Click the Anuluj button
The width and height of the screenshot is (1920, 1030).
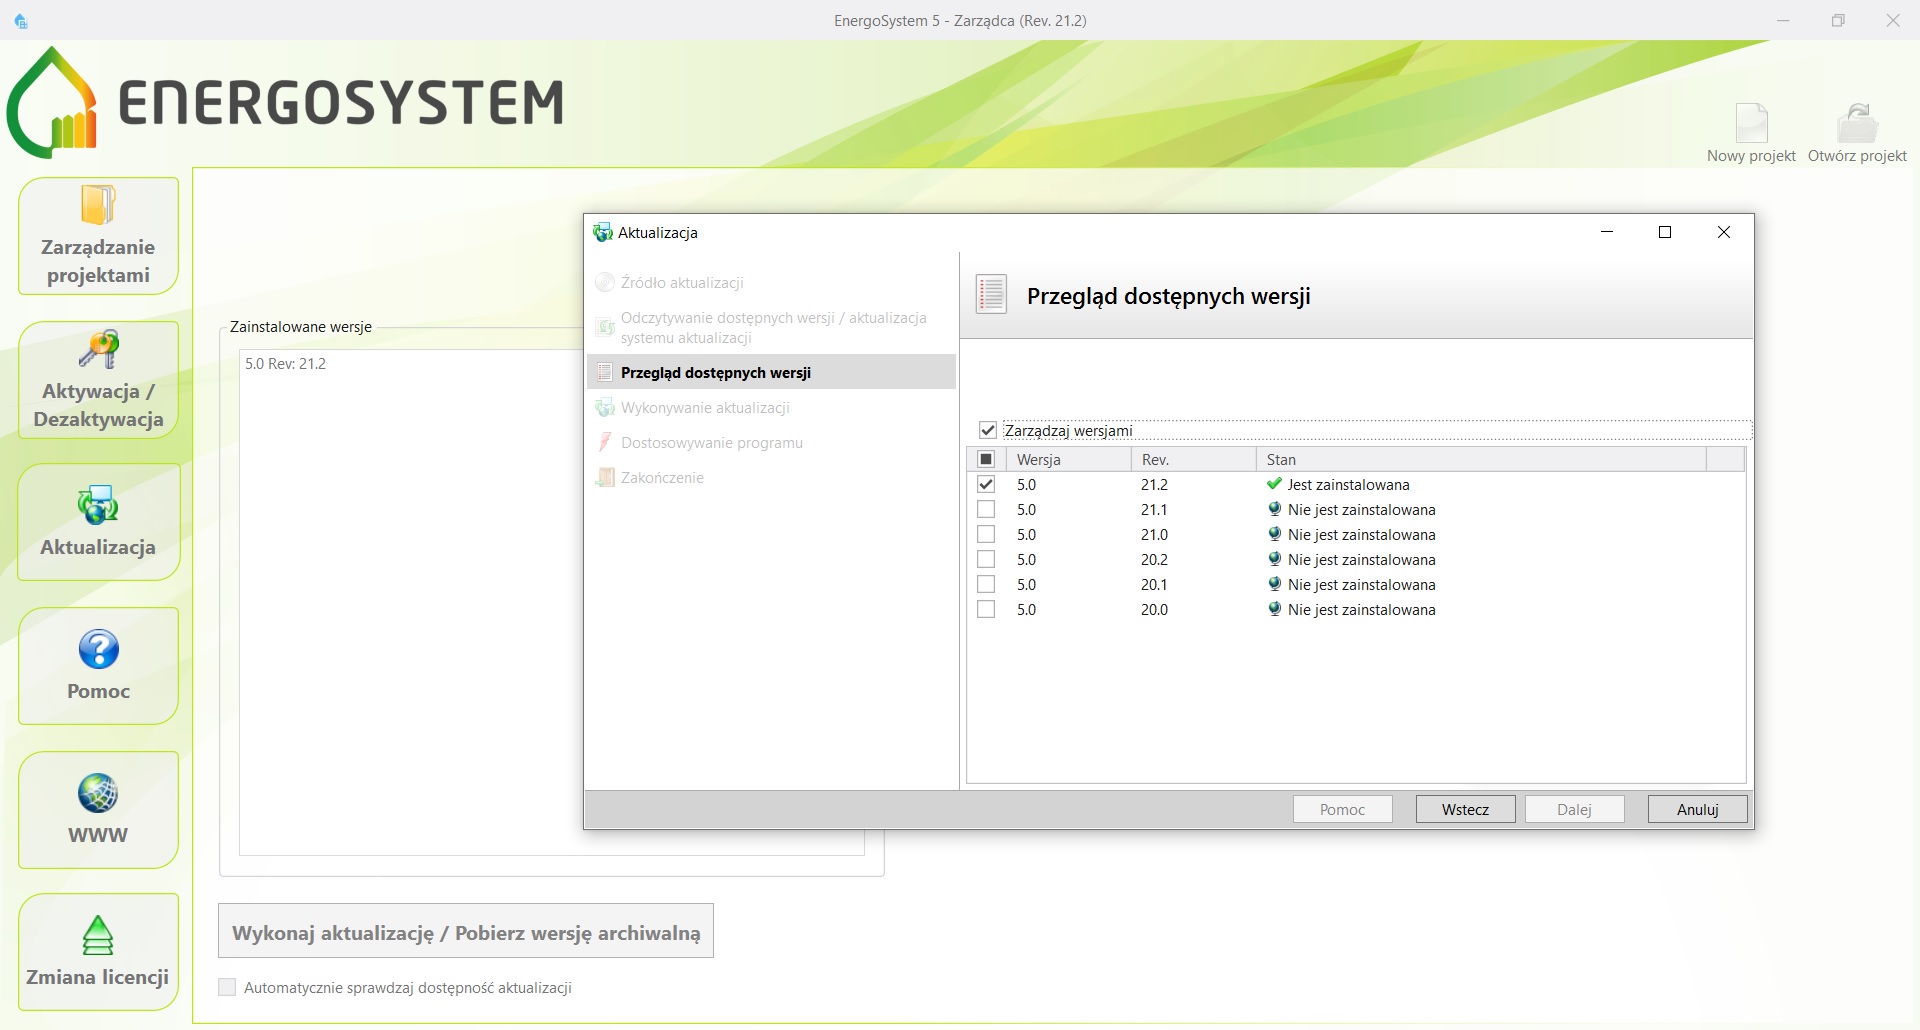[x=1697, y=809]
